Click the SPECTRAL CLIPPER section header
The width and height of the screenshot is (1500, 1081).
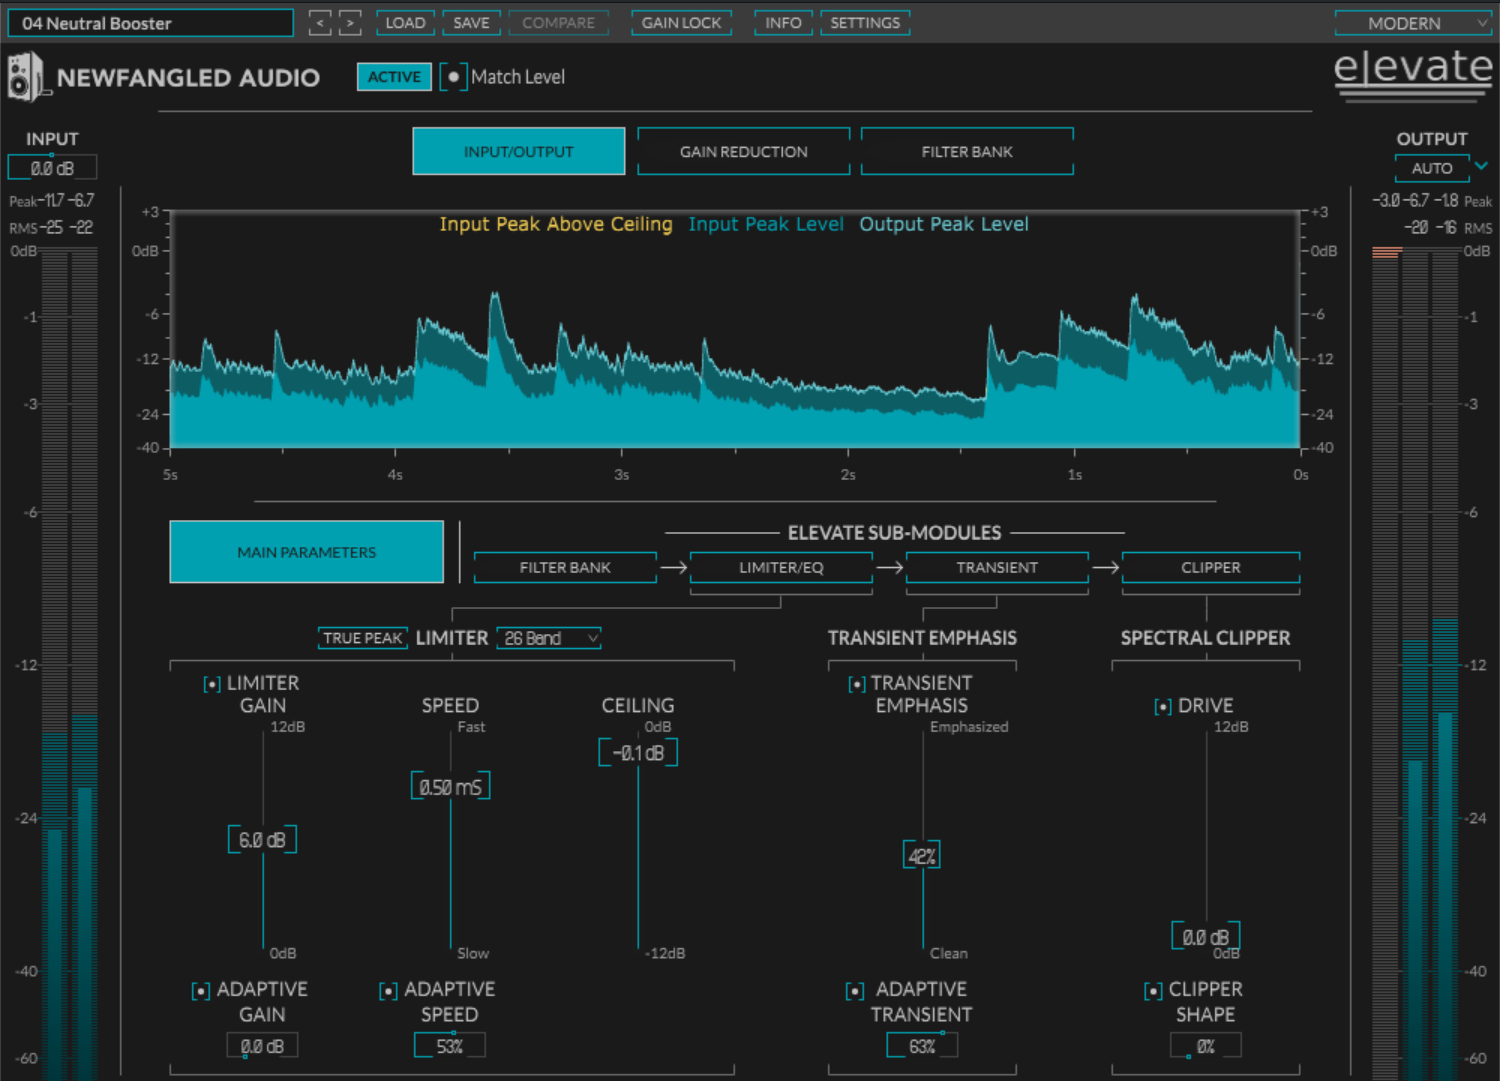(1205, 638)
